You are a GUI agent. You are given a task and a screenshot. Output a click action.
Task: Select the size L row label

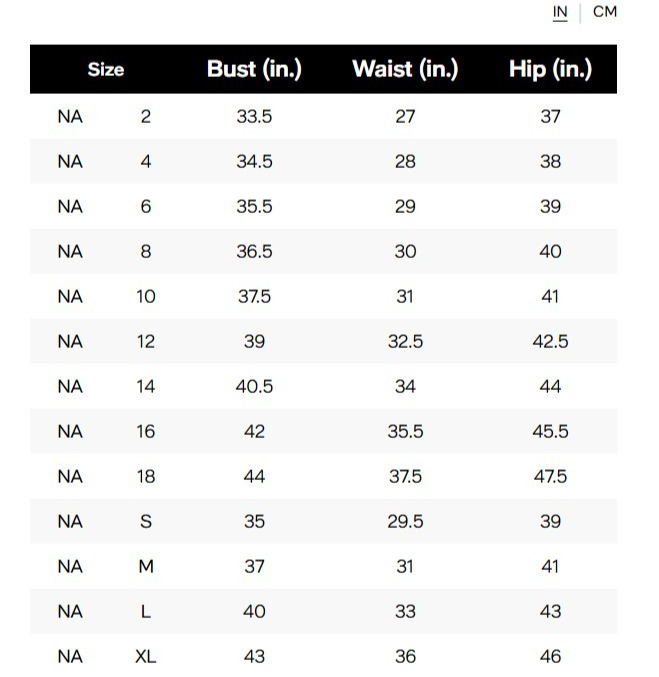(x=146, y=611)
